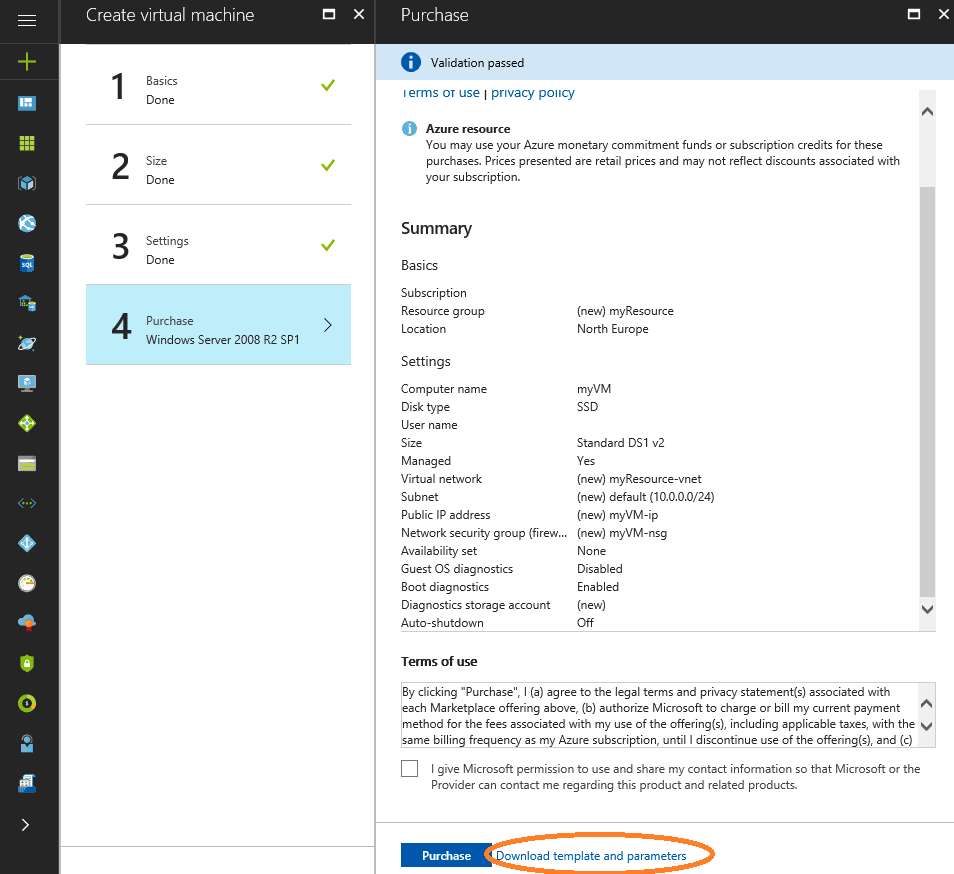The image size is (954, 874).
Task: Open Help and support person icon
Action: 27,743
